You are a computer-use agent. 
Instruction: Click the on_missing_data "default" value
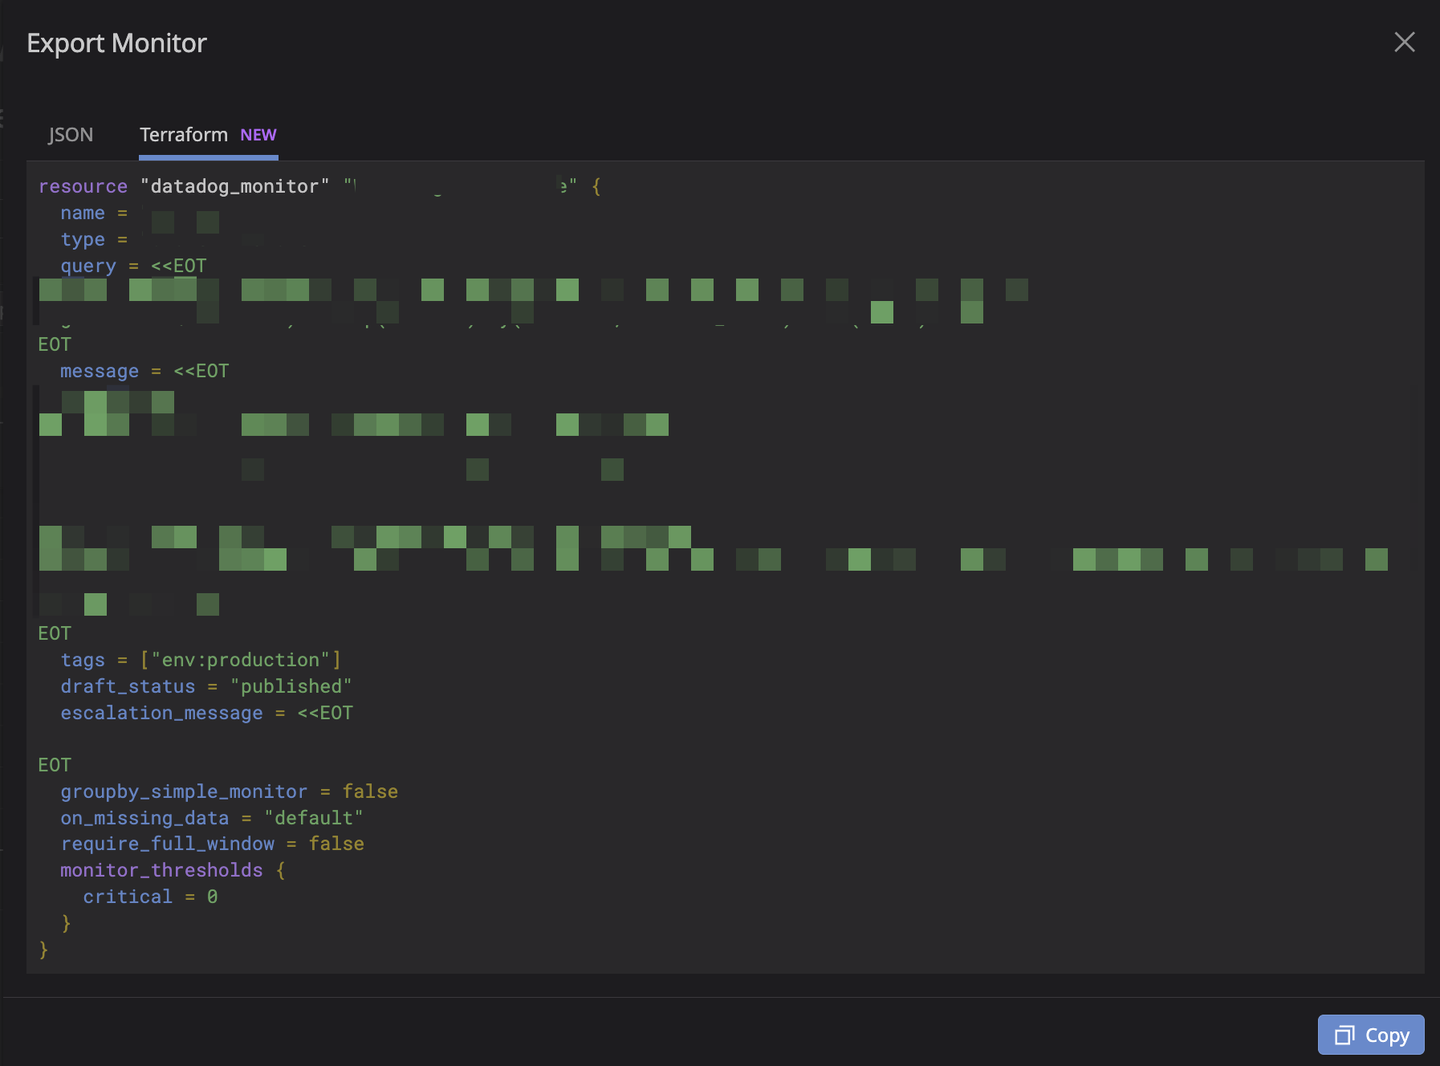(x=314, y=818)
